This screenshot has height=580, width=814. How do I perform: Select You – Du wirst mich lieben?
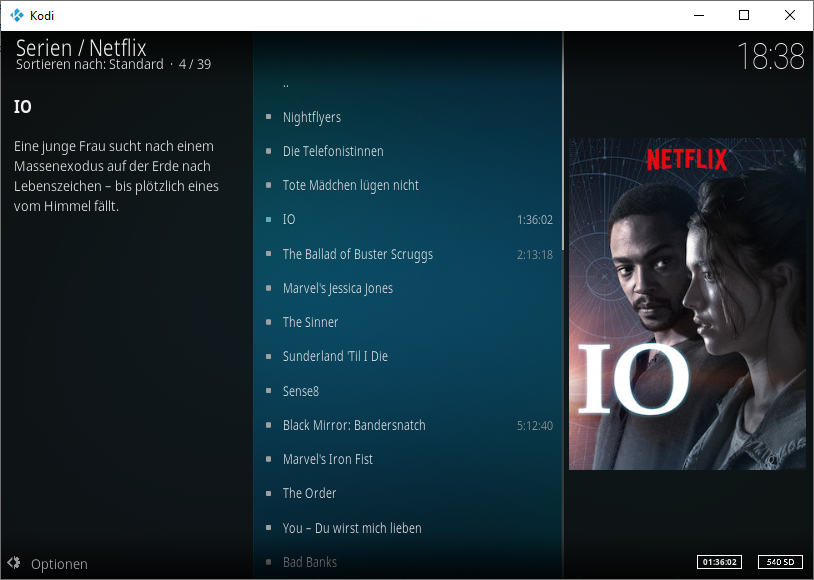click(x=408, y=528)
